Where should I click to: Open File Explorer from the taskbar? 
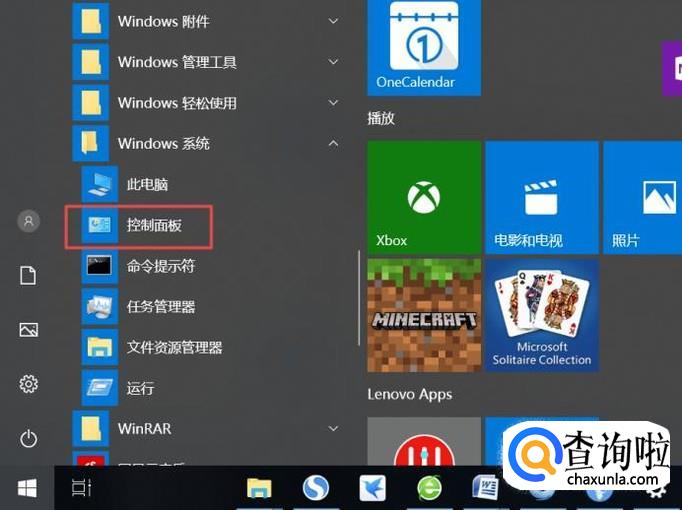coord(259,488)
